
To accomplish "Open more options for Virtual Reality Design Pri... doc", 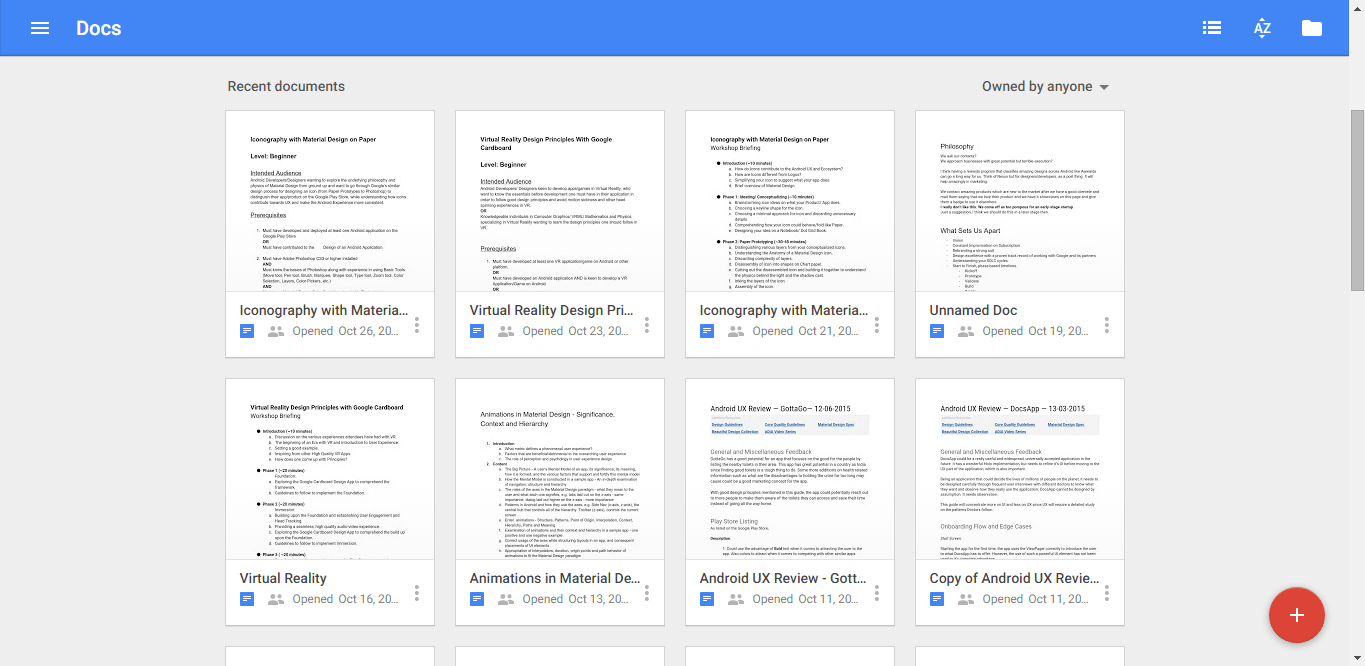I will click(x=647, y=325).
